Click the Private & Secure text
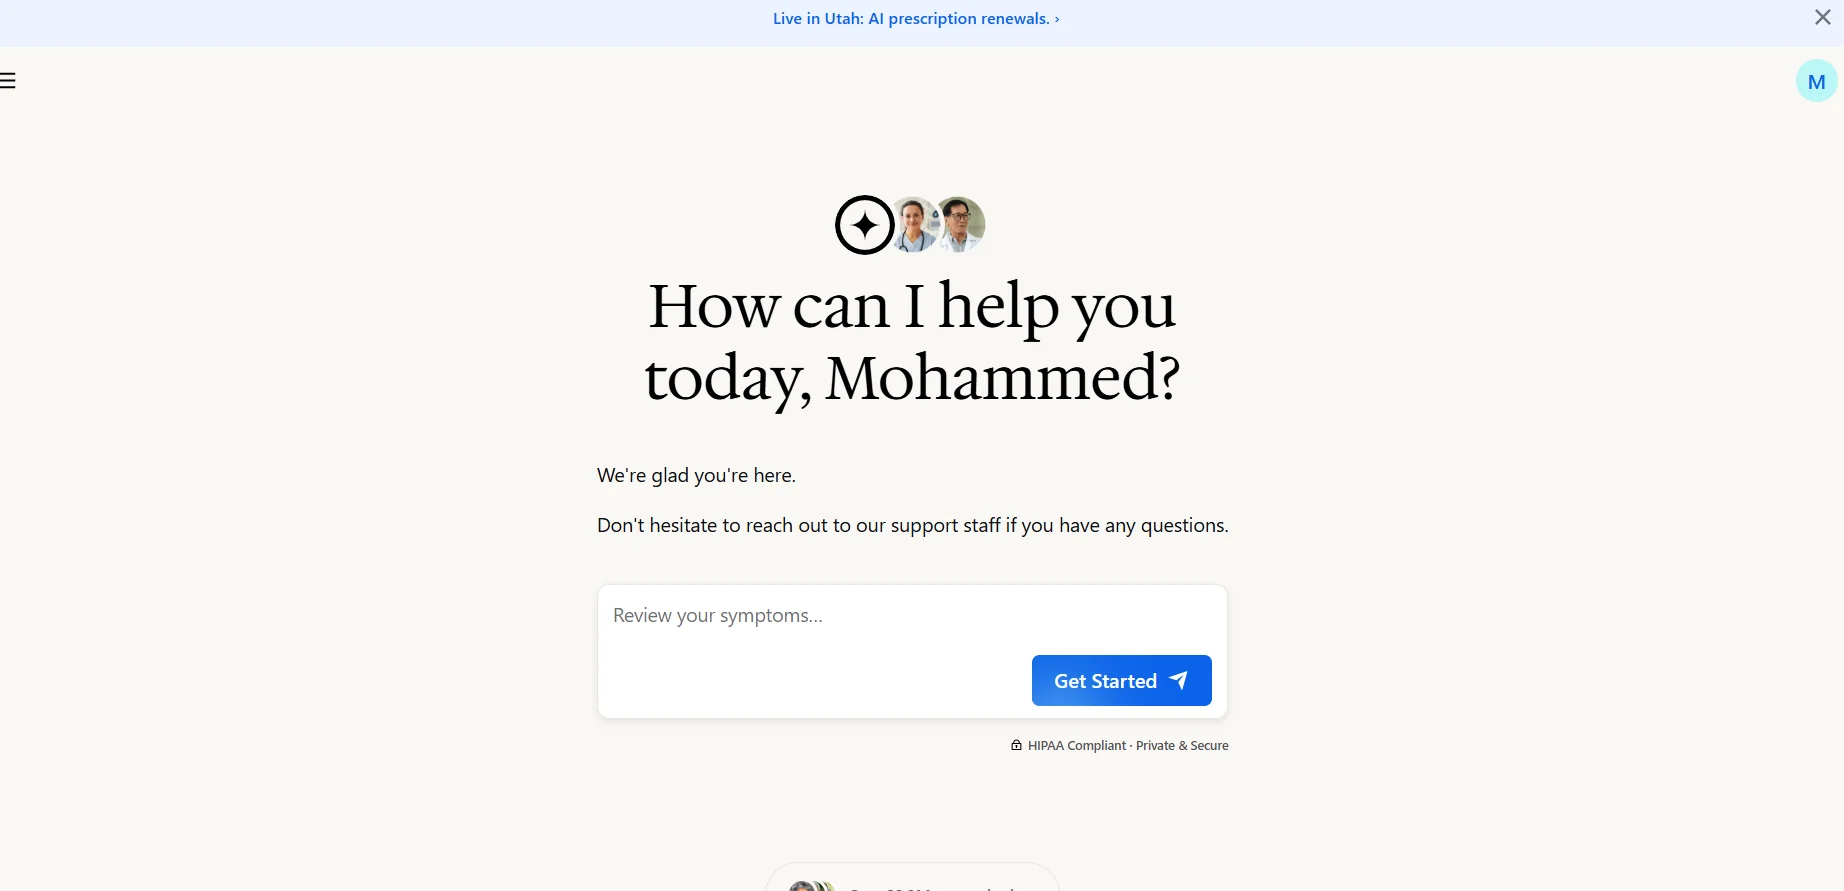This screenshot has width=1844, height=891. (x=1182, y=746)
